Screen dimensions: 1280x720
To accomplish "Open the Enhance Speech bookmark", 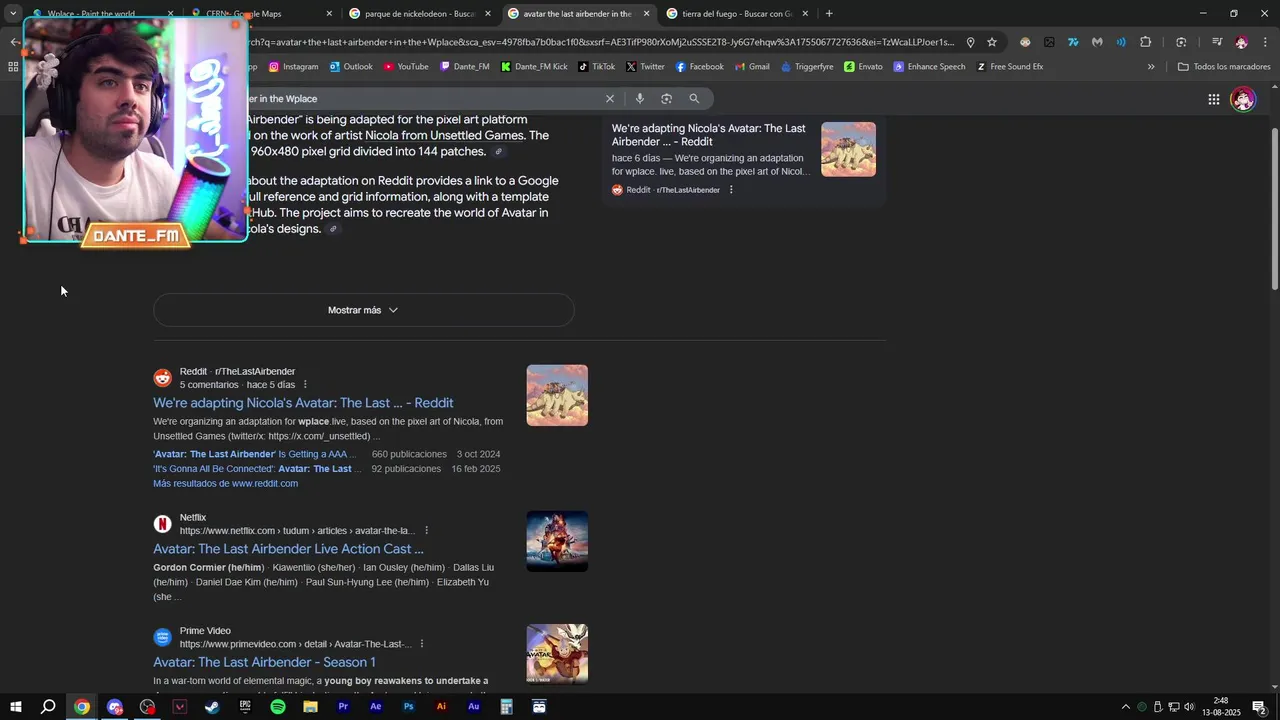I will 930,67.
